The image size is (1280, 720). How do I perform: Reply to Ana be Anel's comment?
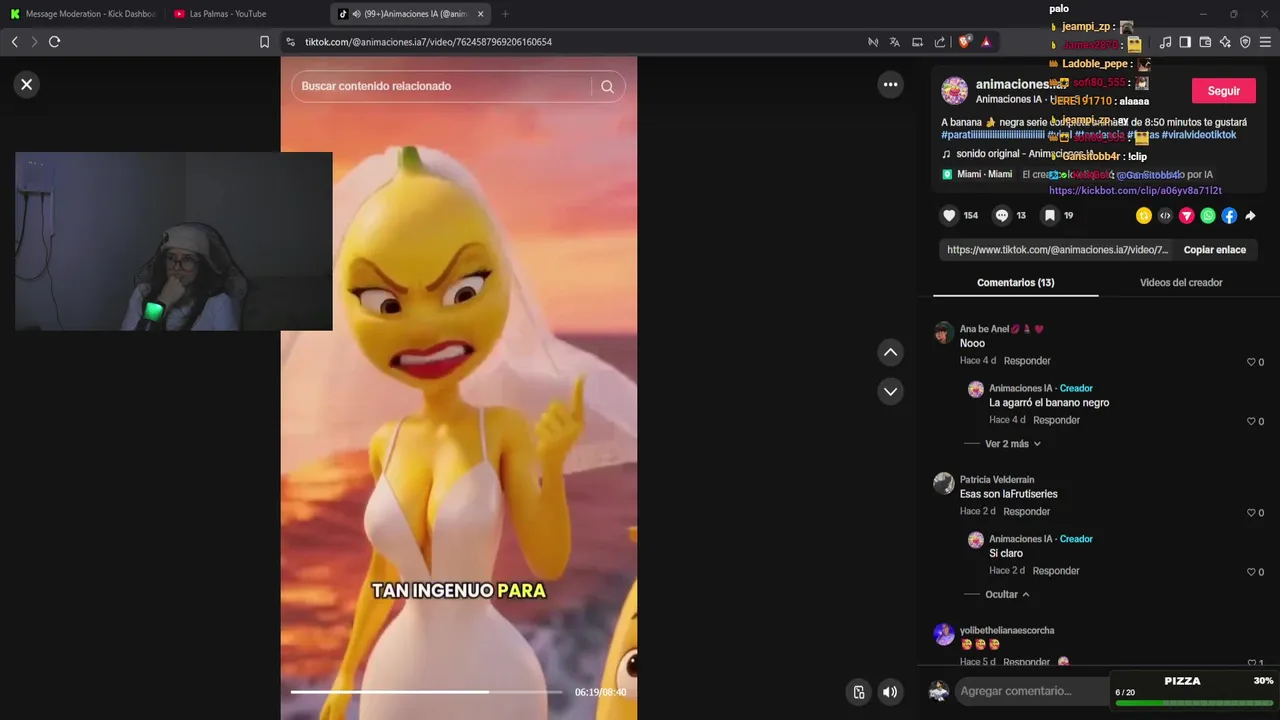(1027, 361)
